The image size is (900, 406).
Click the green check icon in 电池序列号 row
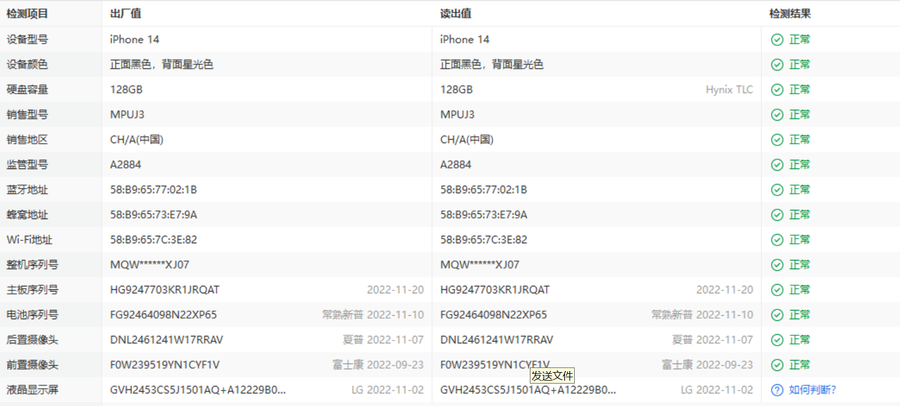[777, 315]
